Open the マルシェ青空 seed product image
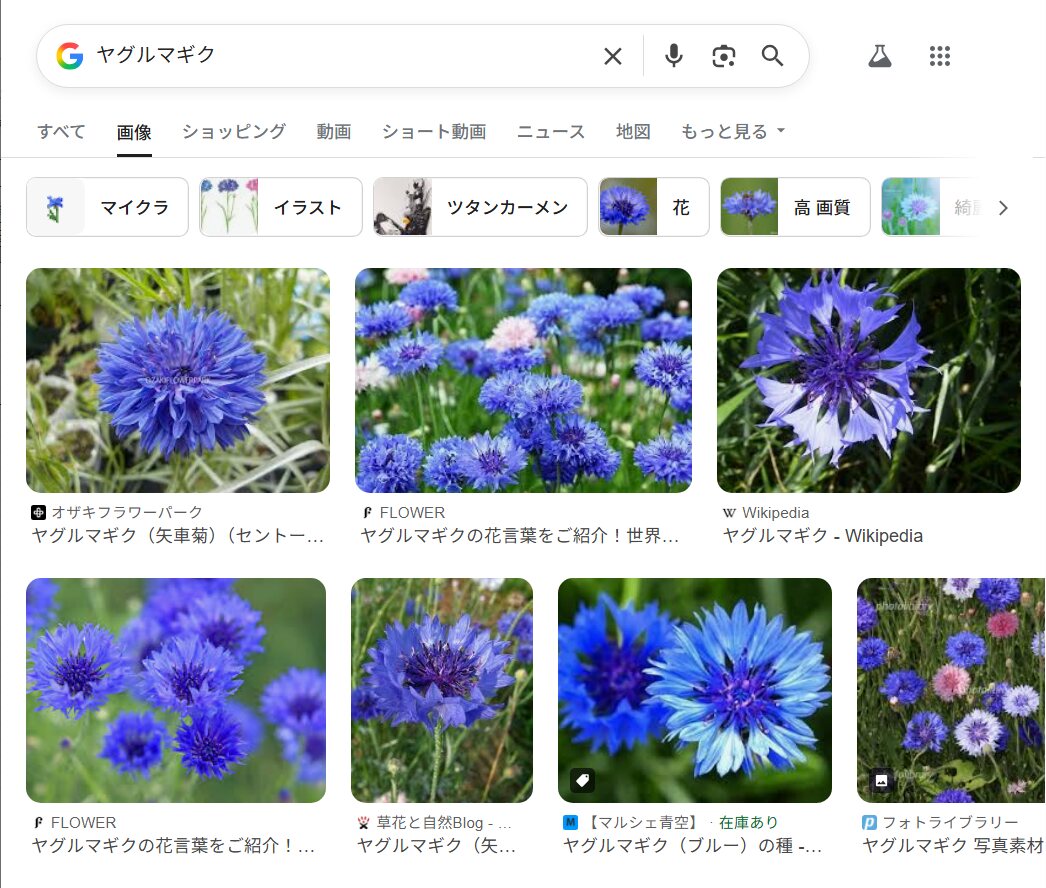Image resolution: width=1046 pixels, height=888 pixels. 694,690
